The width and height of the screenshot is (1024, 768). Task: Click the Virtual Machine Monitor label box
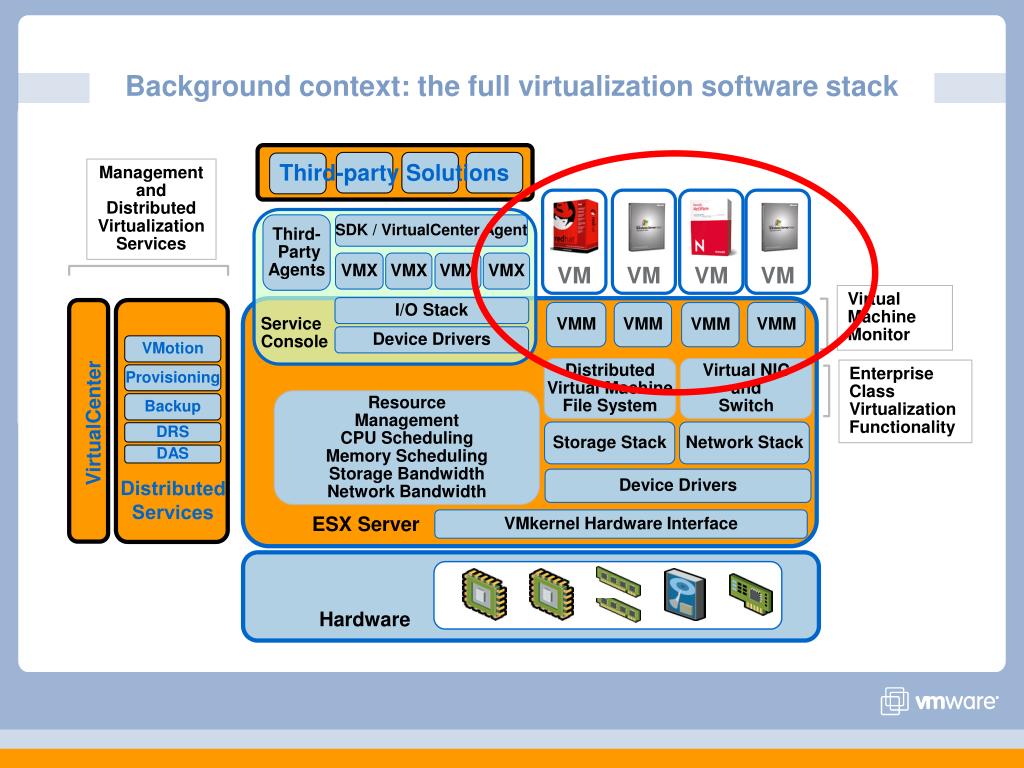pos(895,317)
